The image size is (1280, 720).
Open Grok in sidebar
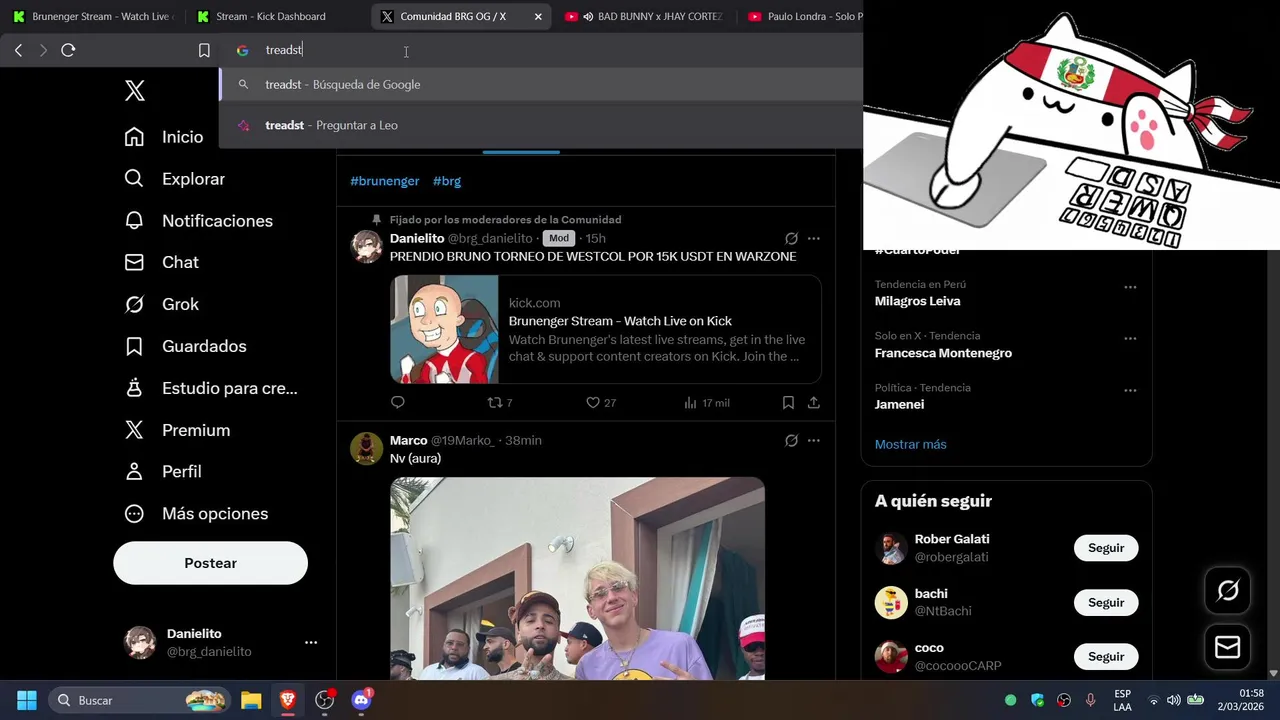[162, 304]
